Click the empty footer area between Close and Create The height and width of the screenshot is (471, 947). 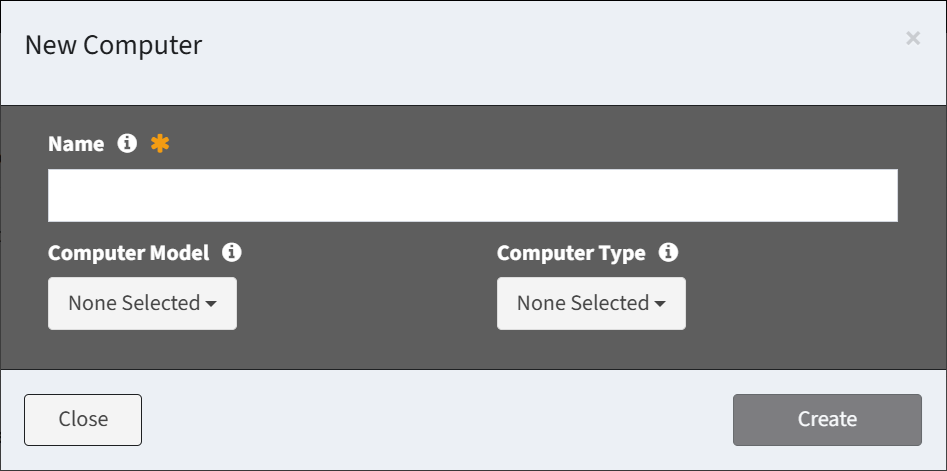[437, 420]
